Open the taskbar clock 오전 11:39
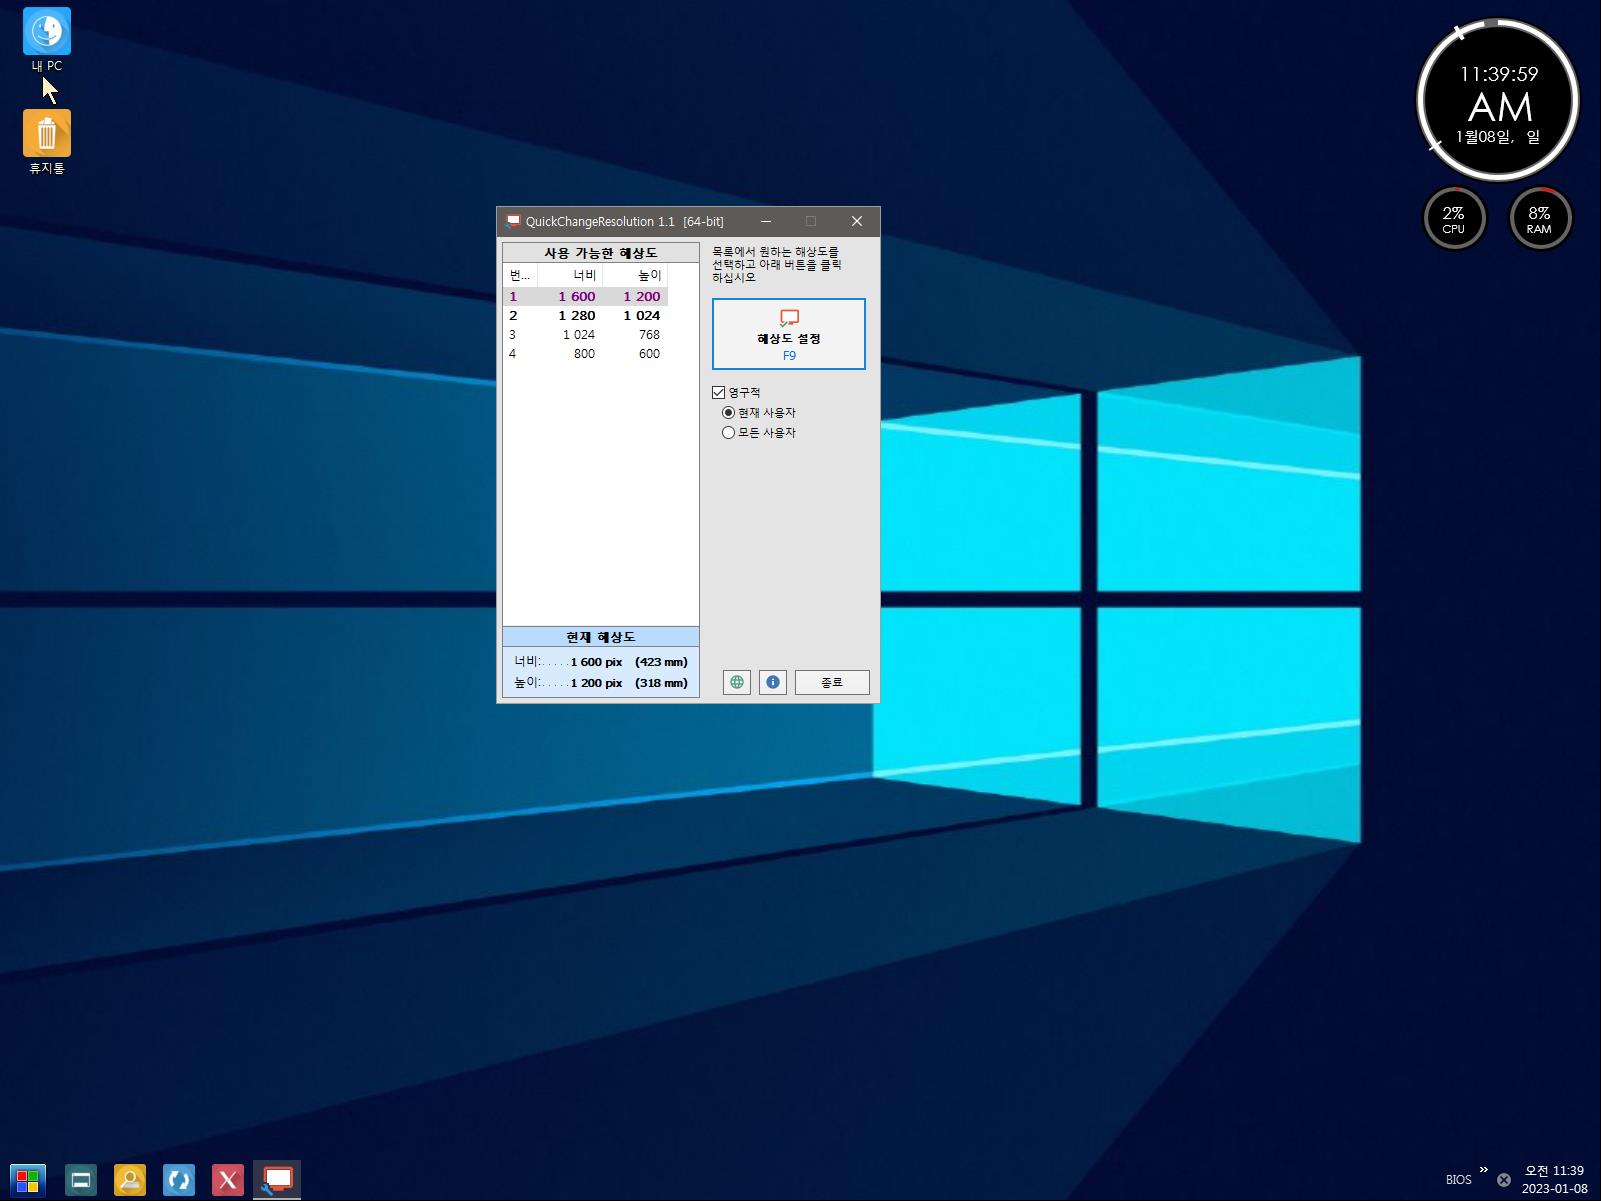The width and height of the screenshot is (1601, 1201). [1554, 1180]
